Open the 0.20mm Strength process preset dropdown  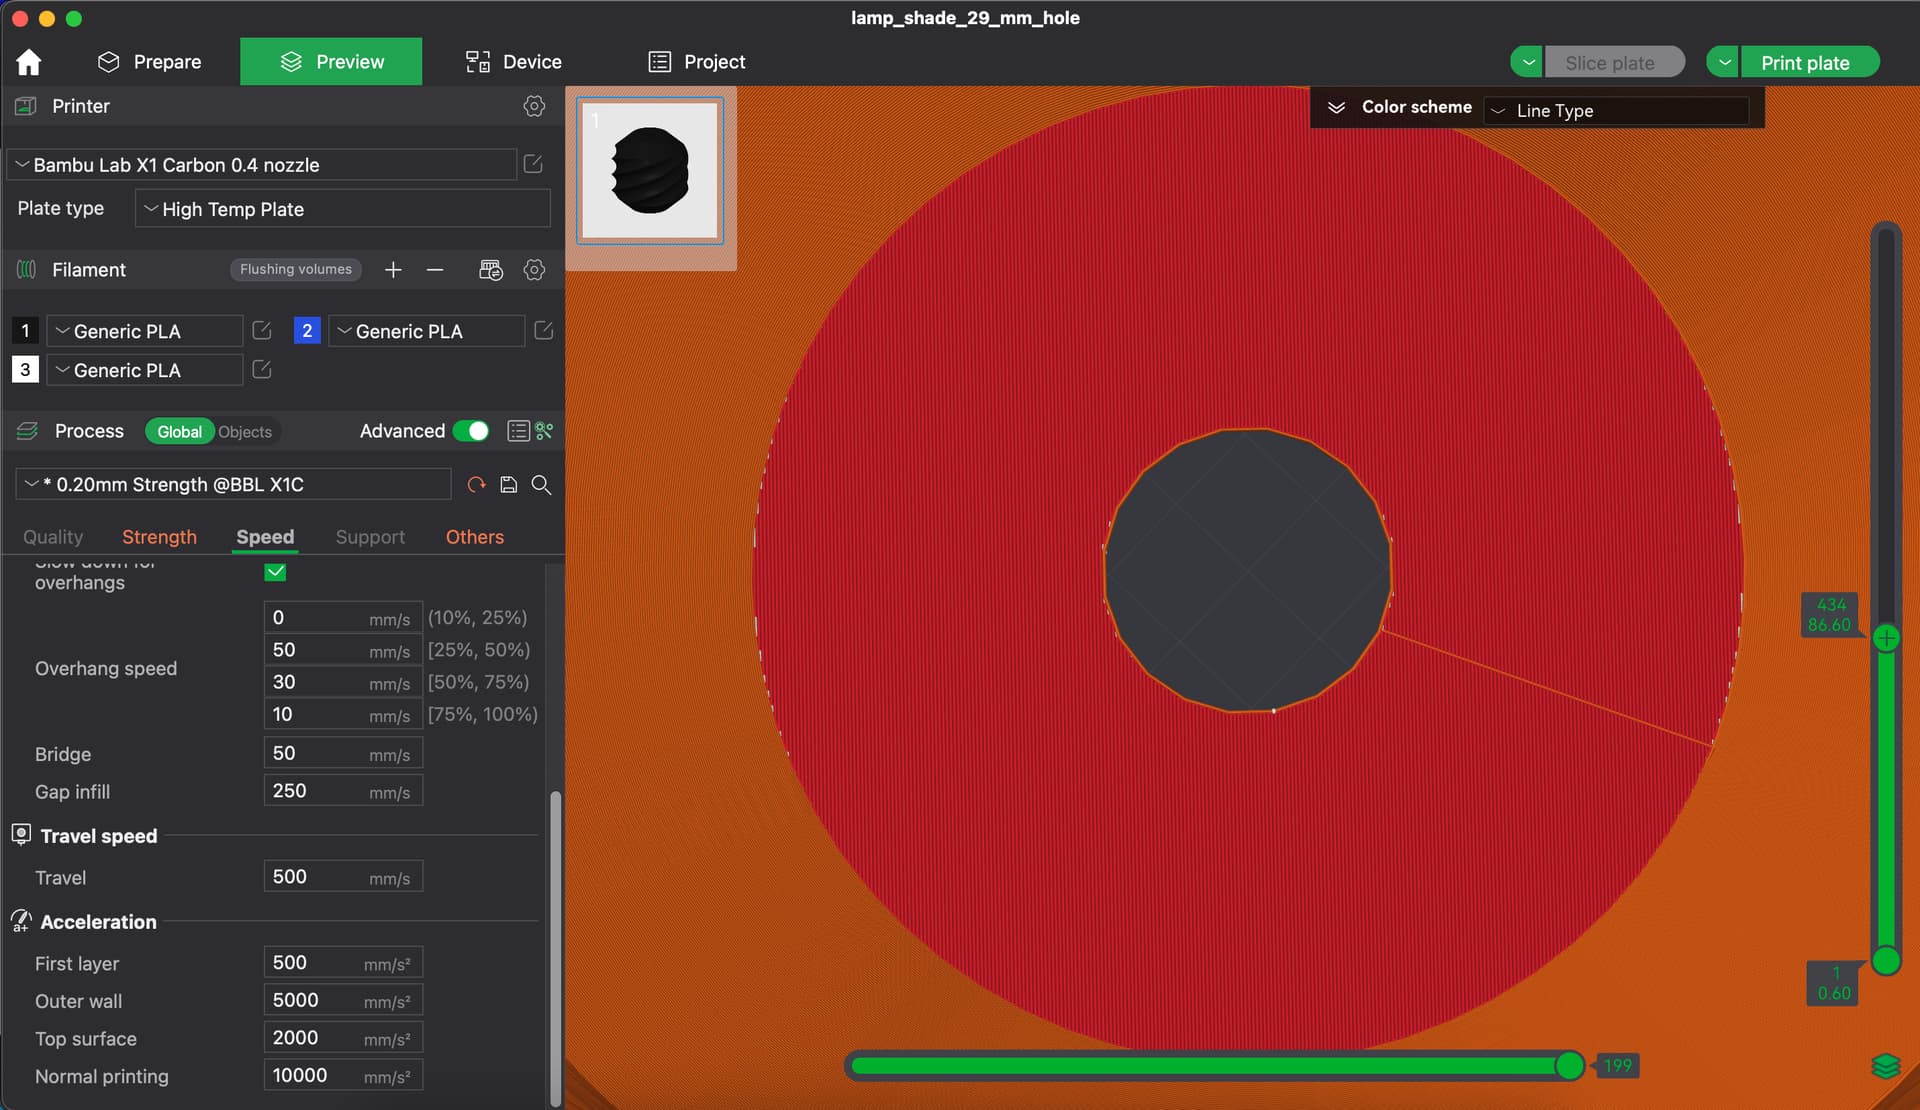(233, 485)
